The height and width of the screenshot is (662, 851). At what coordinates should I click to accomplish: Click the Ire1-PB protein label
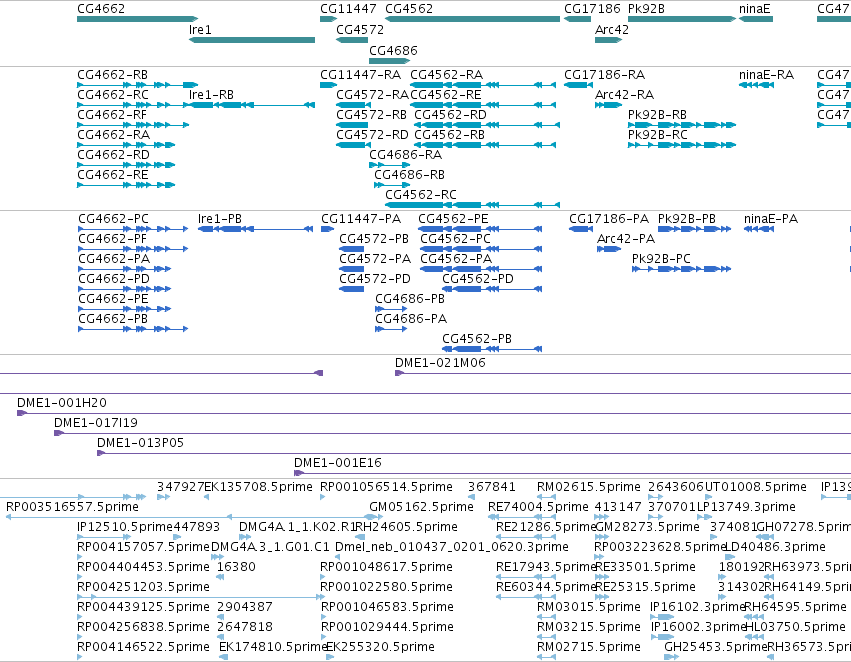(220, 219)
